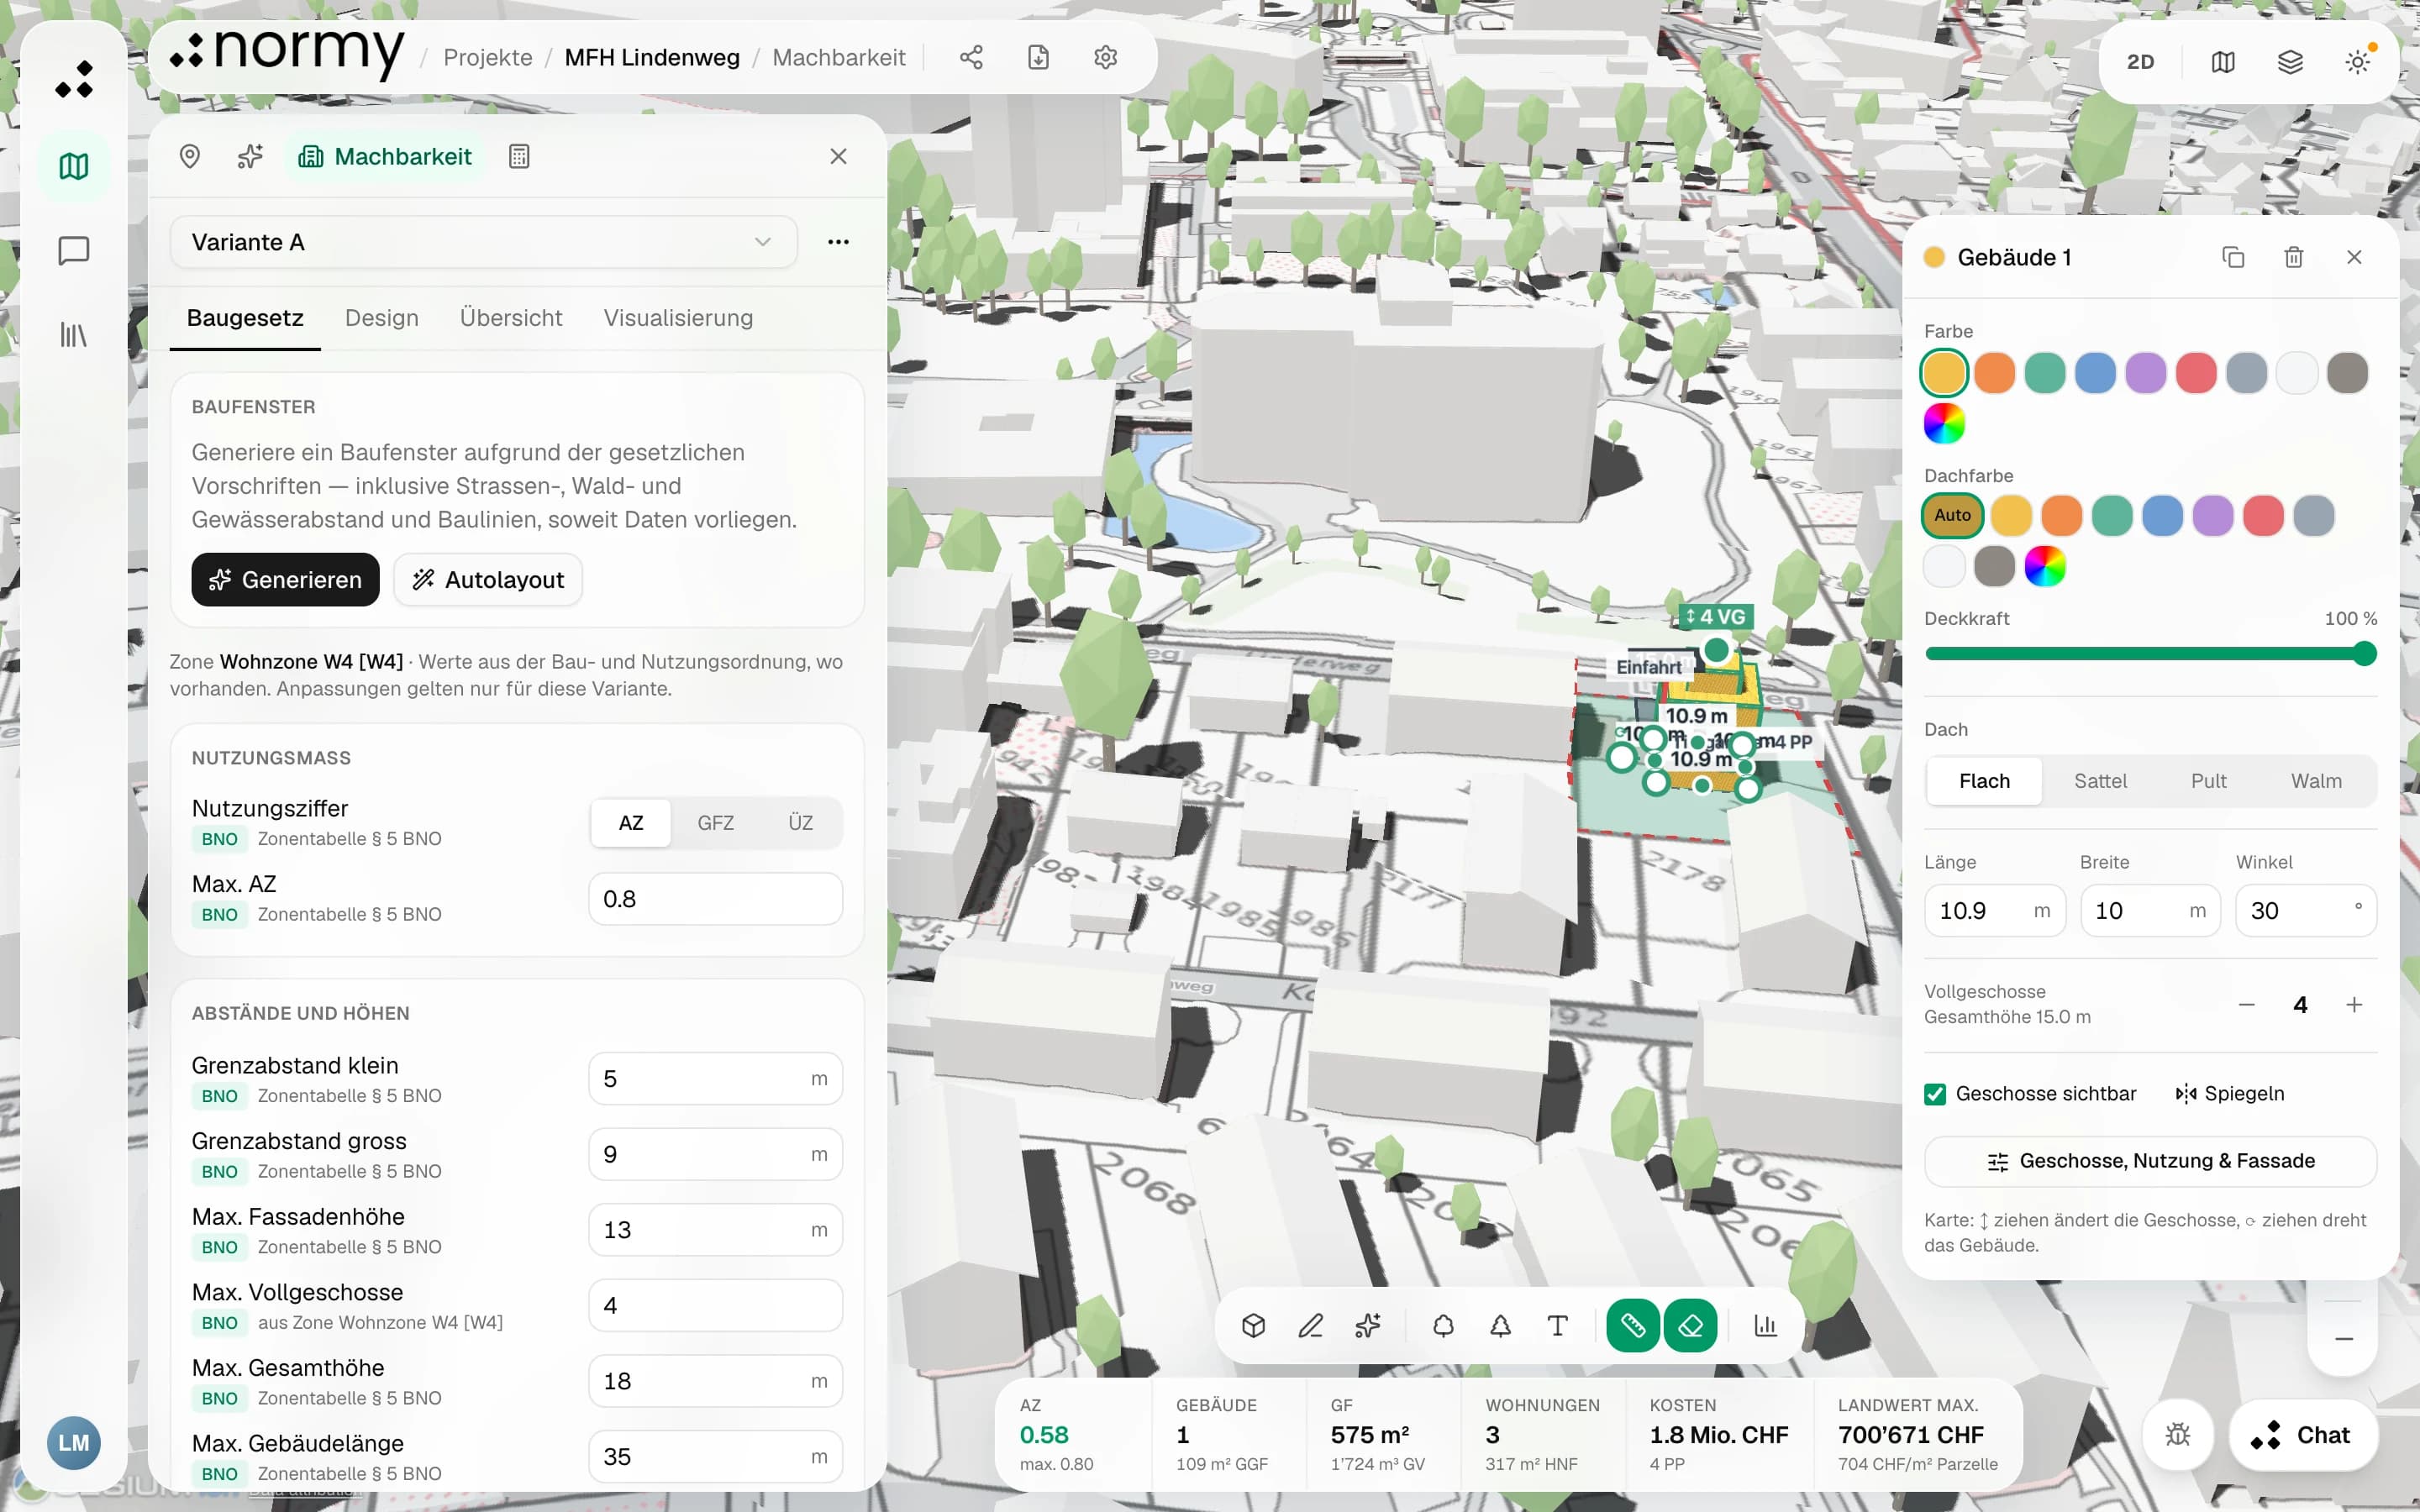The width and height of the screenshot is (2420, 1512).
Task: Open the layers stack icon
Action: [x=2290, y=62]
